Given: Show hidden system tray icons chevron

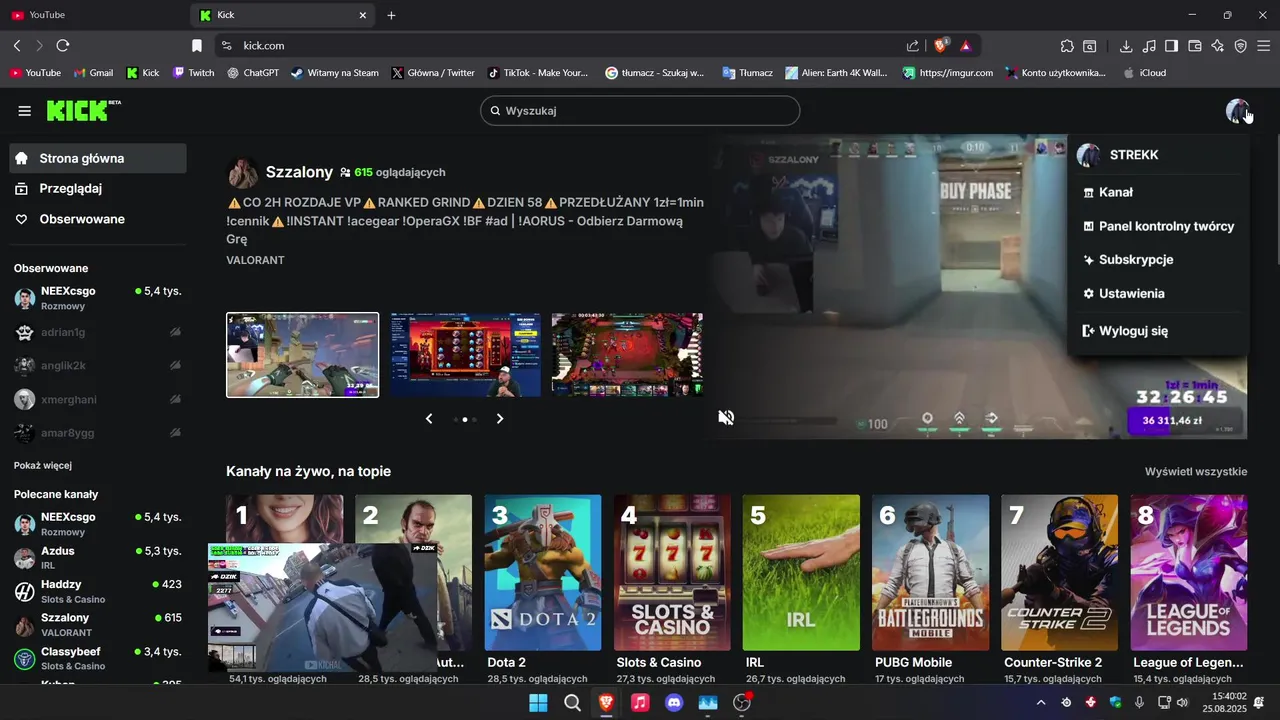Looking at the screenshot, I should point(1041,702).
